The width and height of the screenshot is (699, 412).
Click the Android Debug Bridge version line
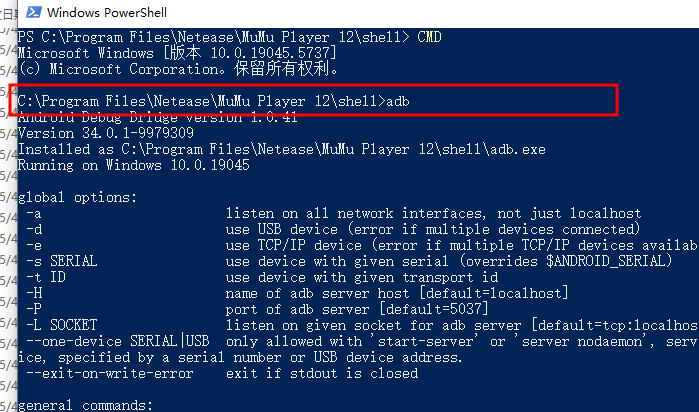pyautogui.click(x=144, y=117)
